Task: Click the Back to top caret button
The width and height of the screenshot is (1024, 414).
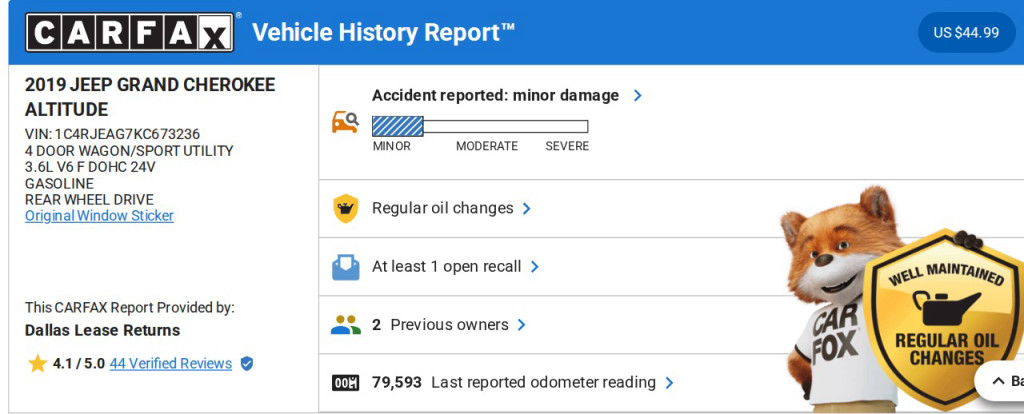Action: tap(1000, 381)
